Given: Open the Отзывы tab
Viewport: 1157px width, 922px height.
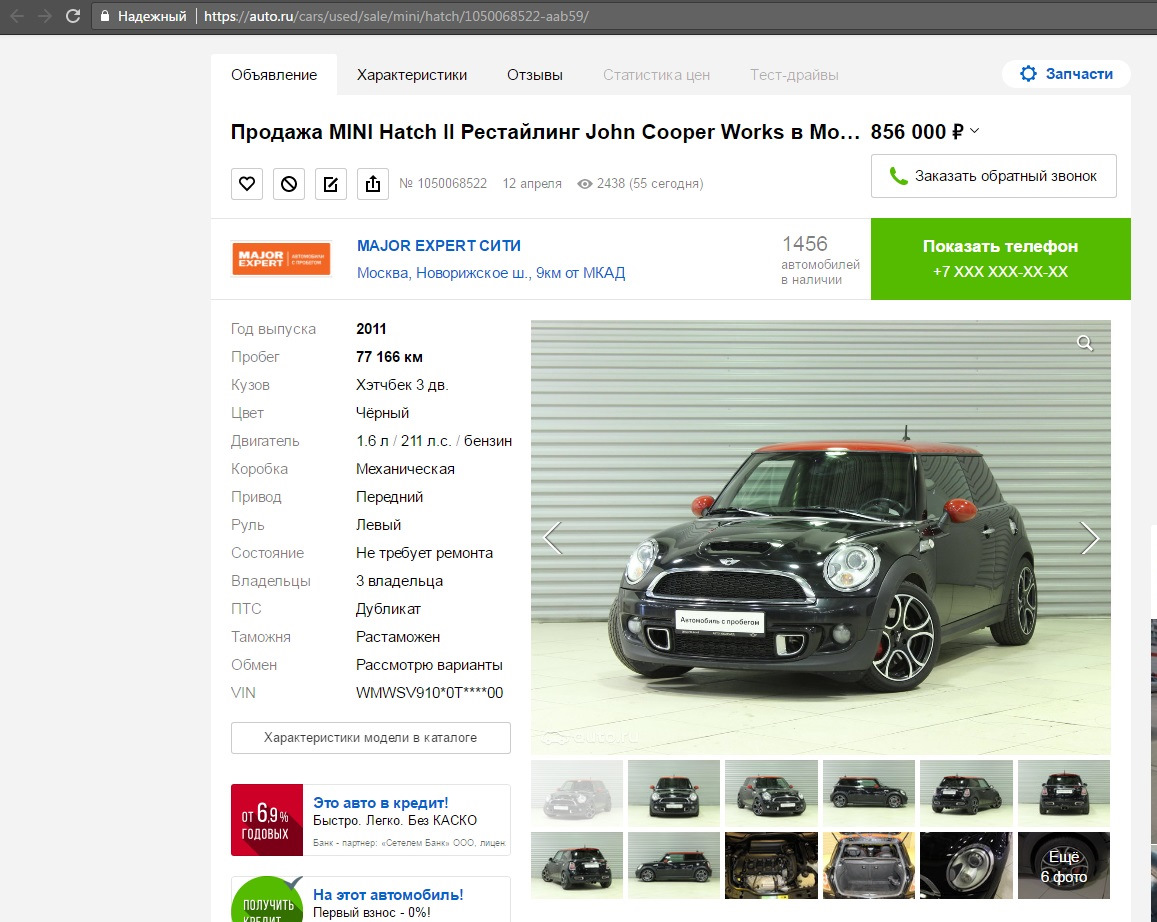Looking at the screenshot, I should coord(534,74).
